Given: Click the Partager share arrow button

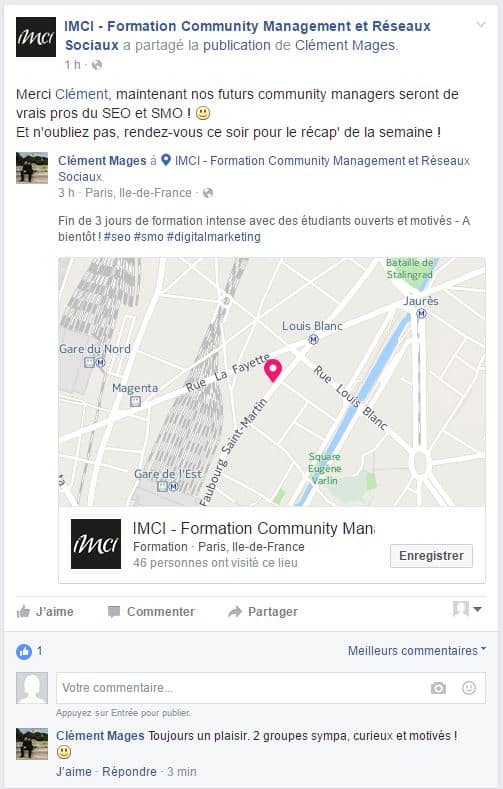Looking at the screenshot, I should click(x=263, y=611).
